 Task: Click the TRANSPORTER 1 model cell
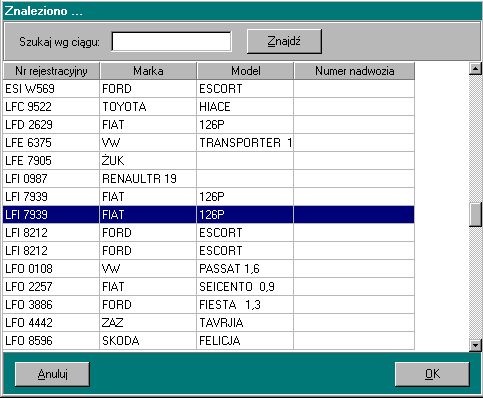pos(245,143)
